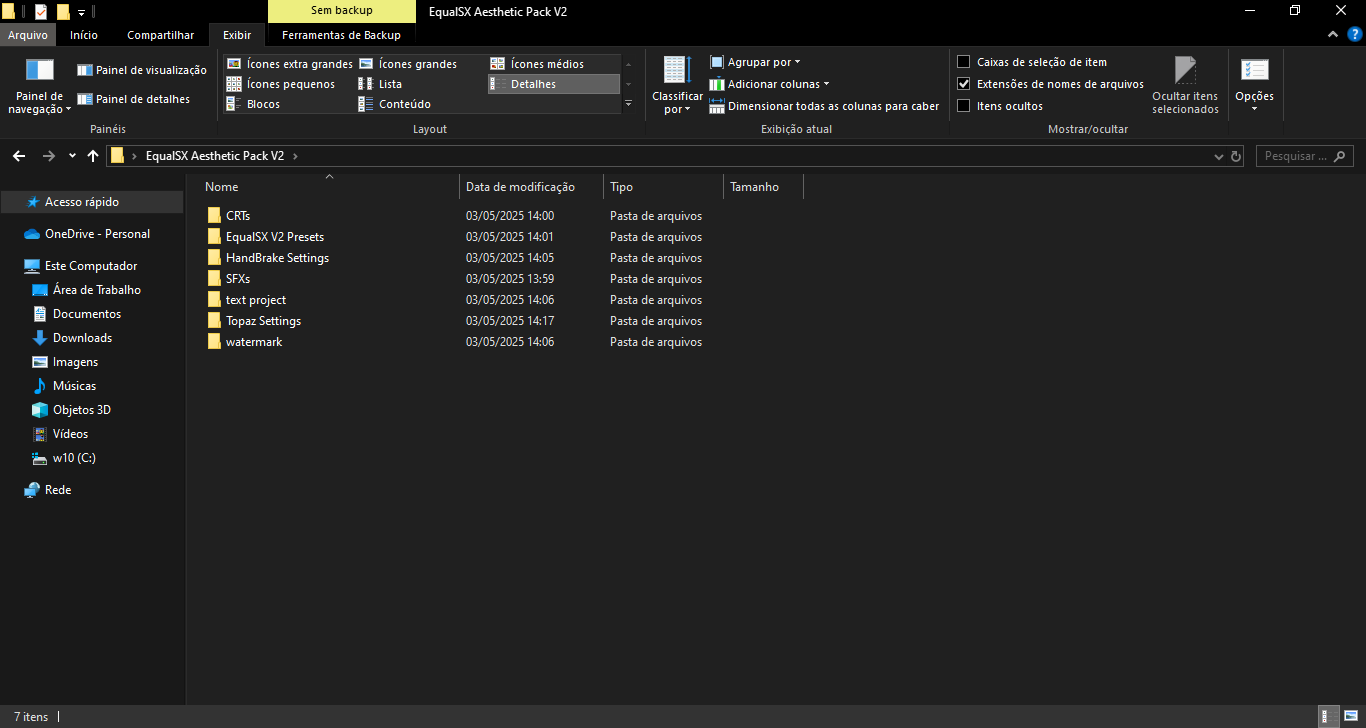The image size is (1366, 728).
Task: Click Ocultar itens selecionados button
Action: click(1185, 86)
